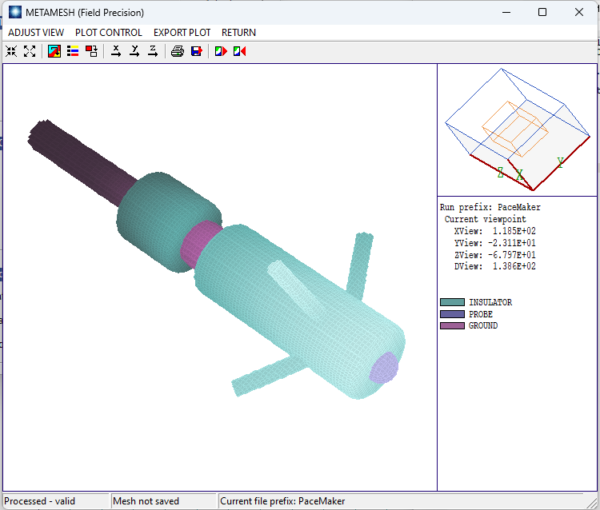
Task: Click the colored plot style icon
Action: pos(54,51)
